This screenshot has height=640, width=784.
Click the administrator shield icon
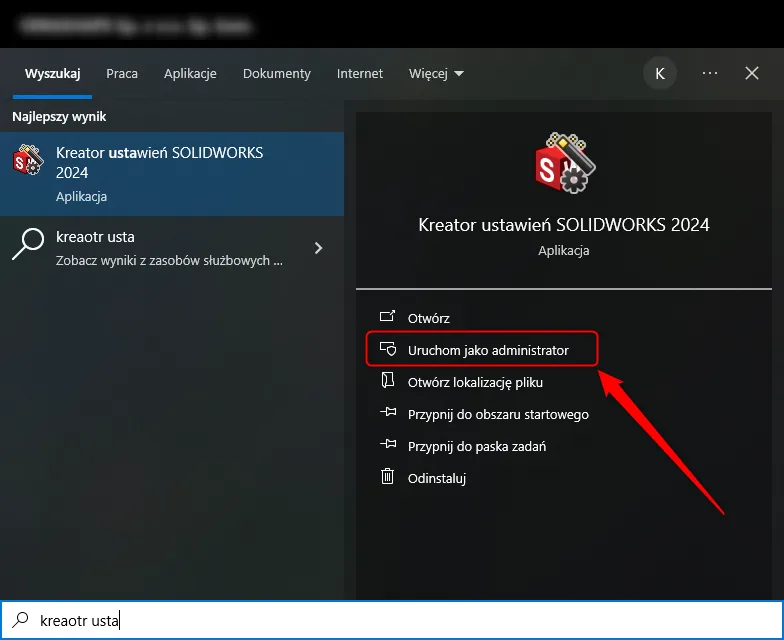click(388, 348)
